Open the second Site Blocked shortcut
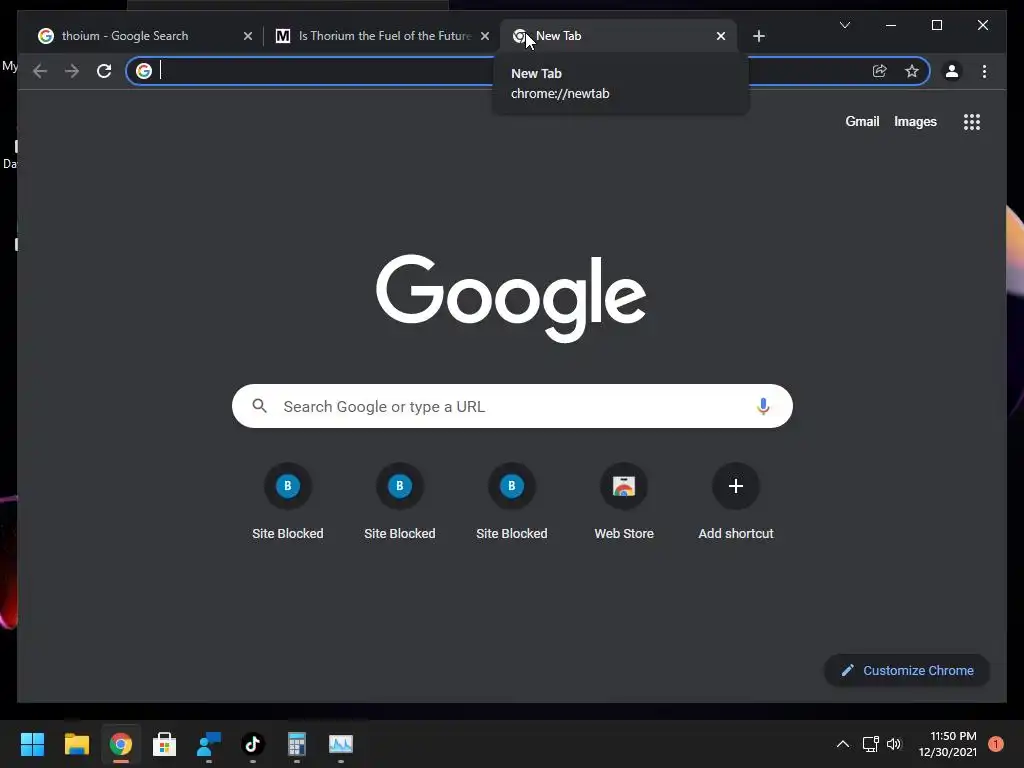This screenshot has width=1024, height=768. tap(400, 502)
